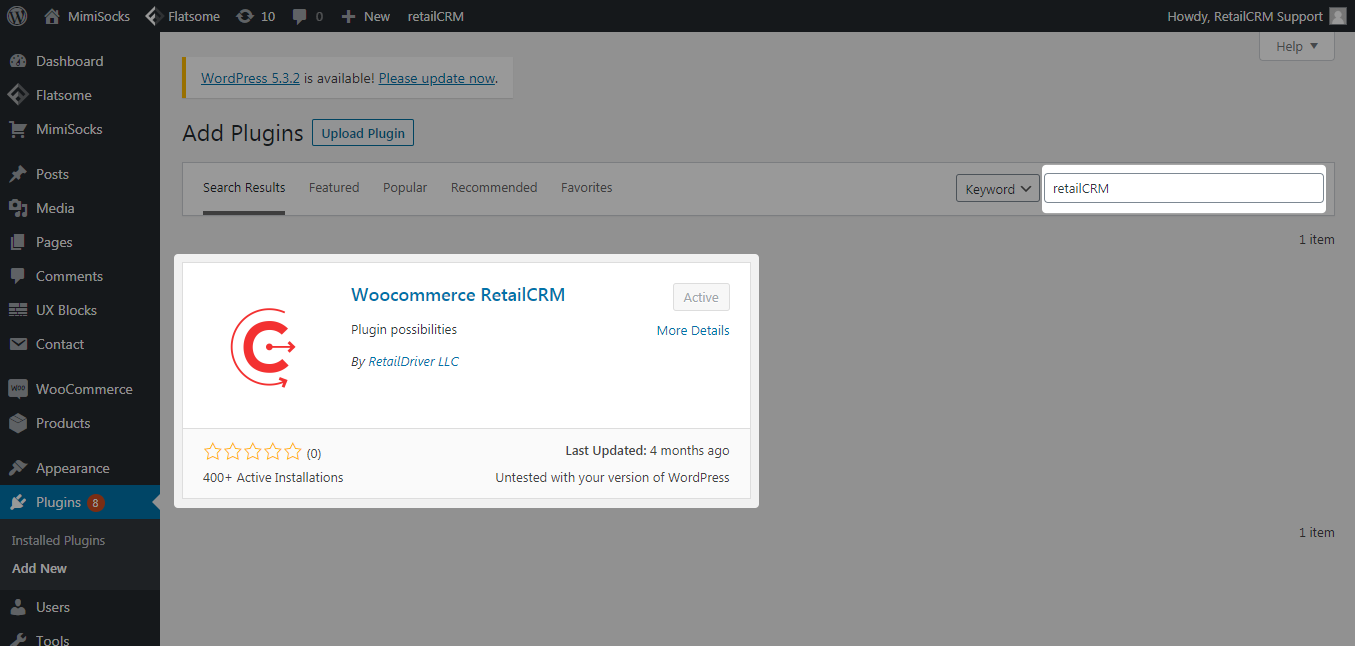Image resolution: width=1355 pixels, height=646 pixels.
Task: Click the plugin star rating
Action: (x=252, y=452)
